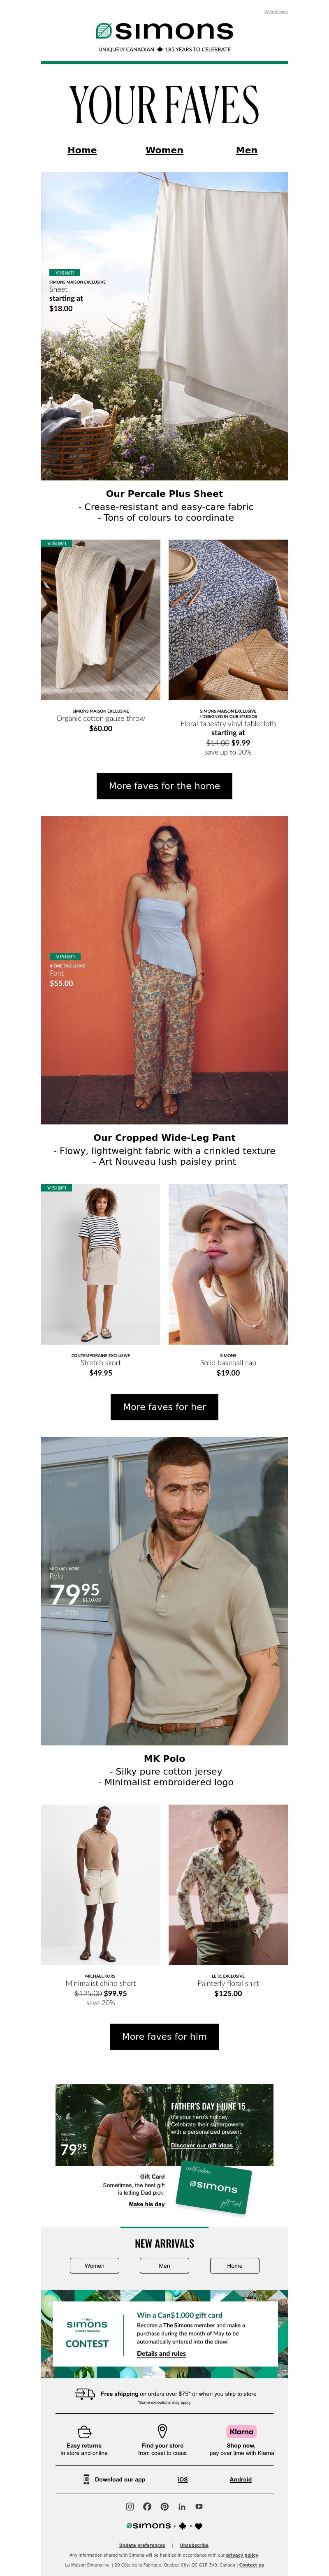Open the YouTube social icon
Viewport: 329px width, 2576px height.
coord(199,2506)
